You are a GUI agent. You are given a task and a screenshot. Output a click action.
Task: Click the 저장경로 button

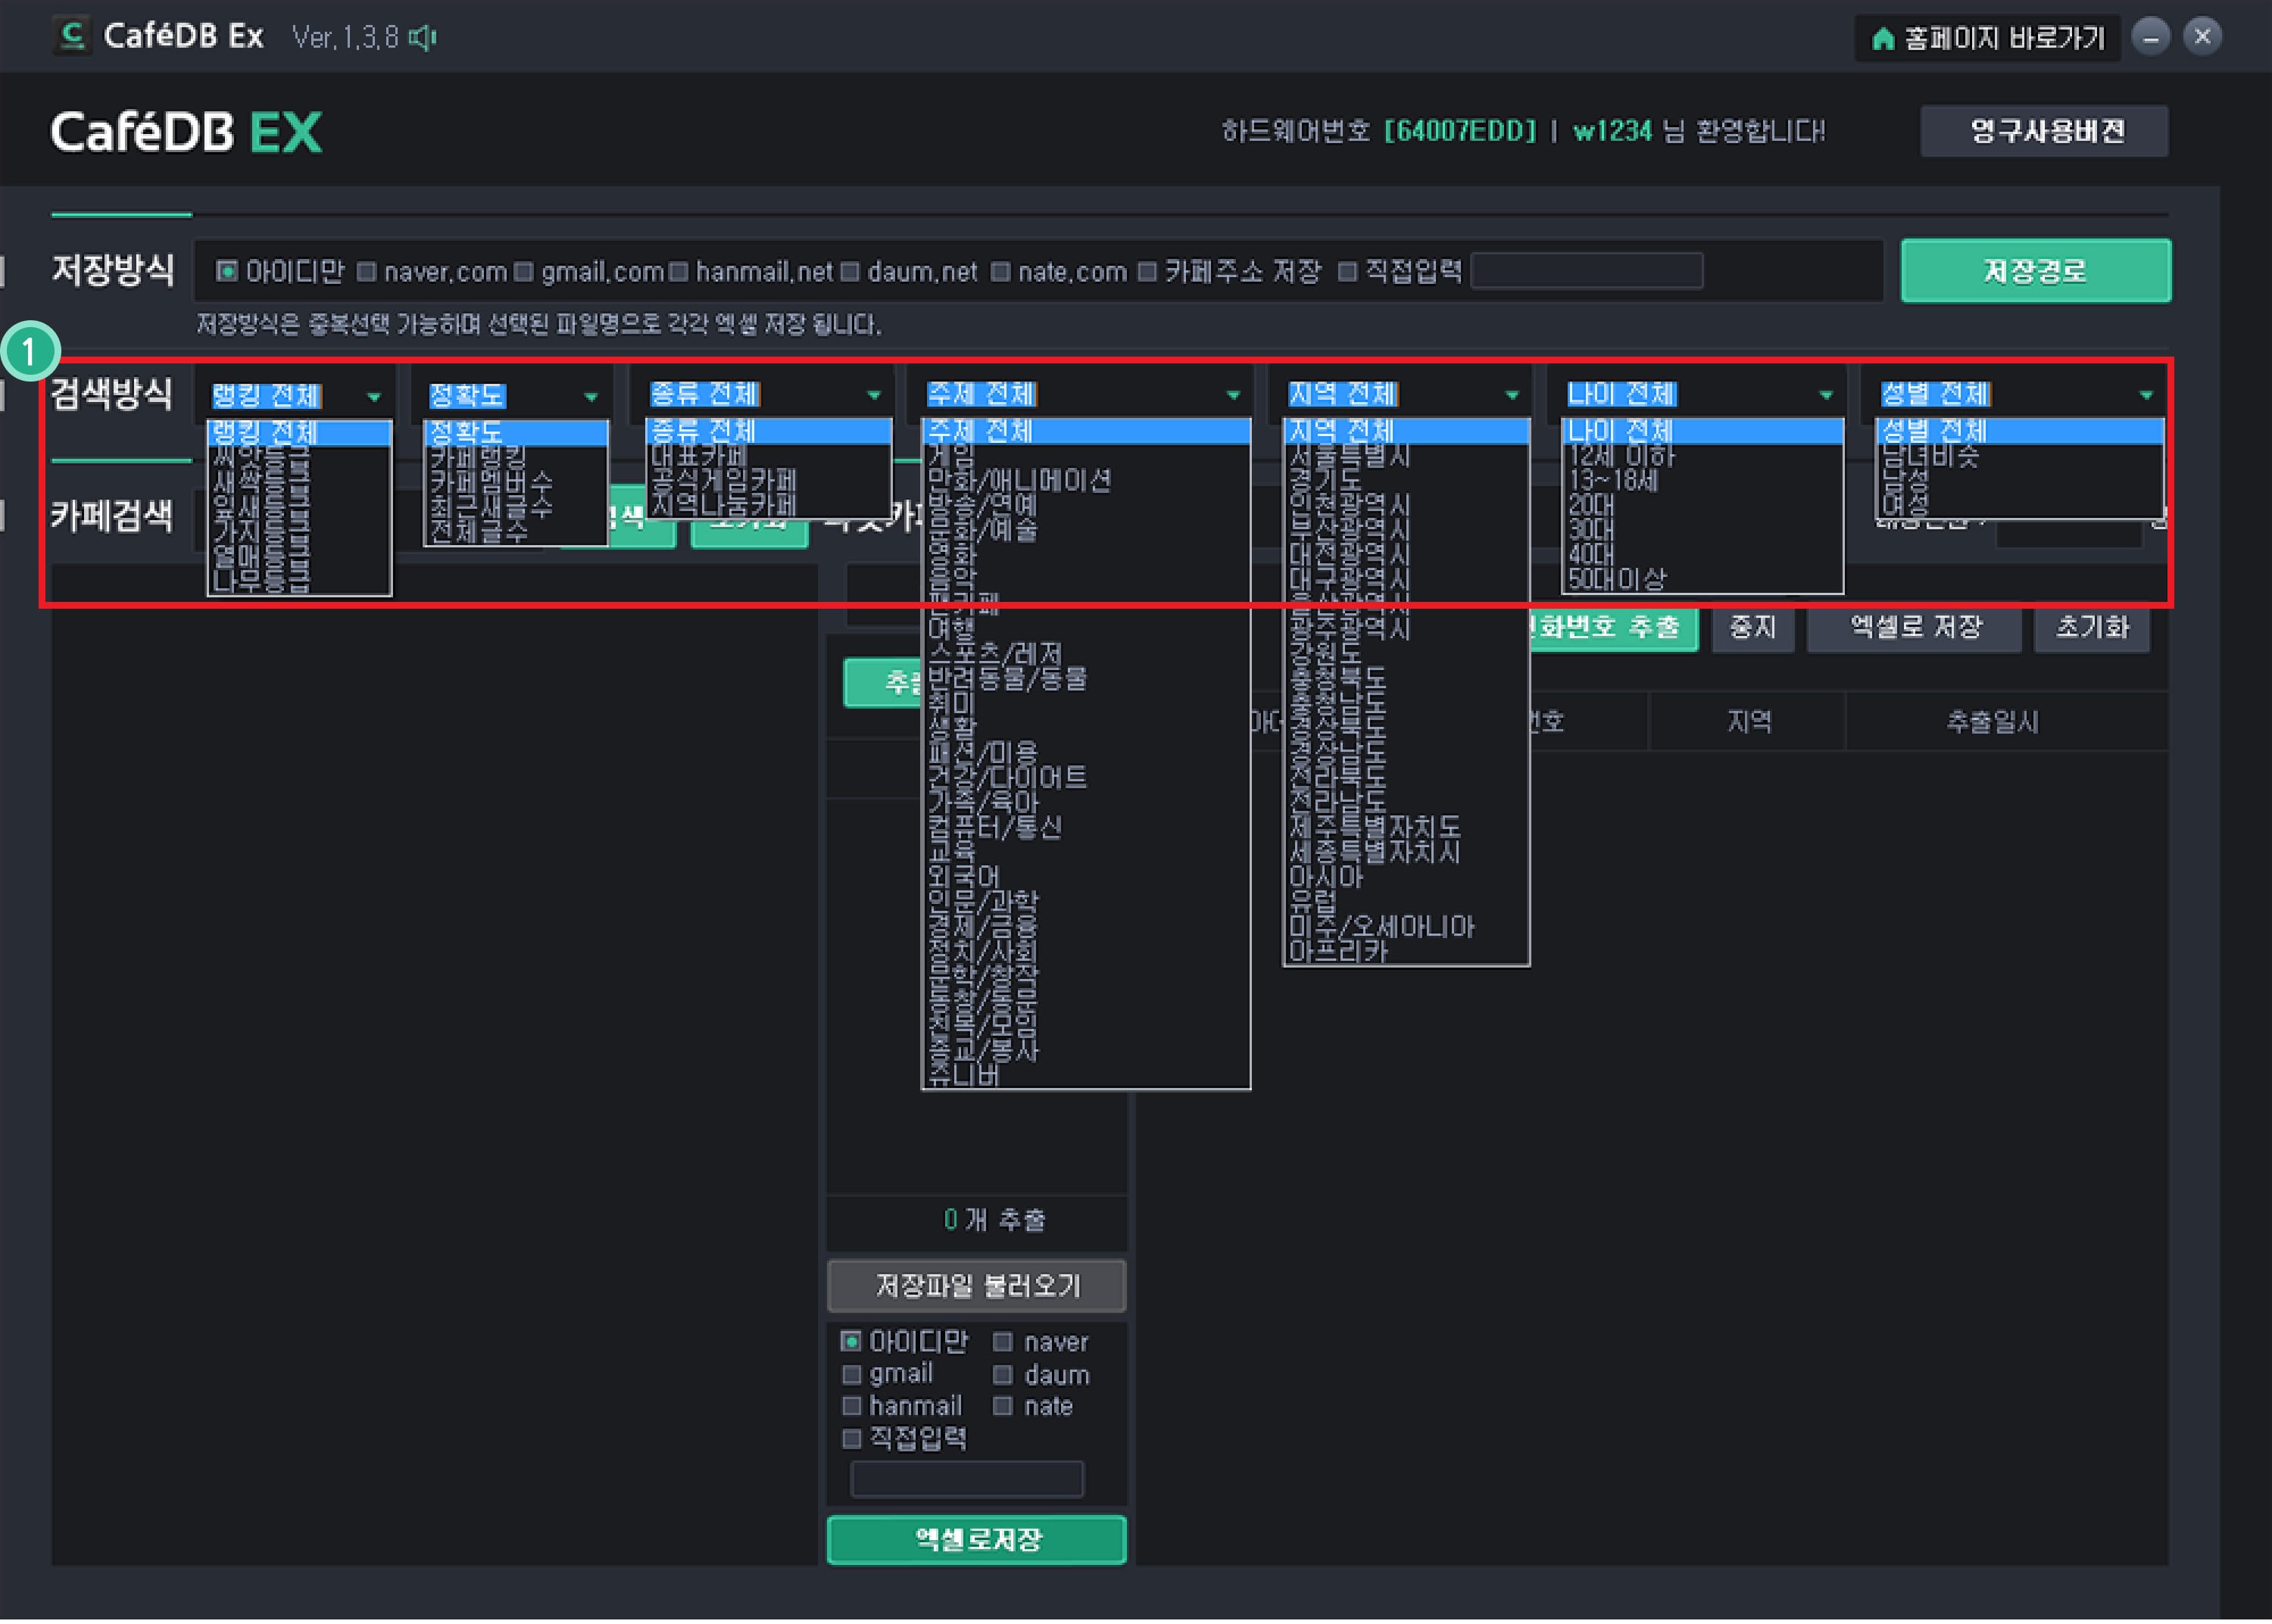click(x=2035, y=271)
